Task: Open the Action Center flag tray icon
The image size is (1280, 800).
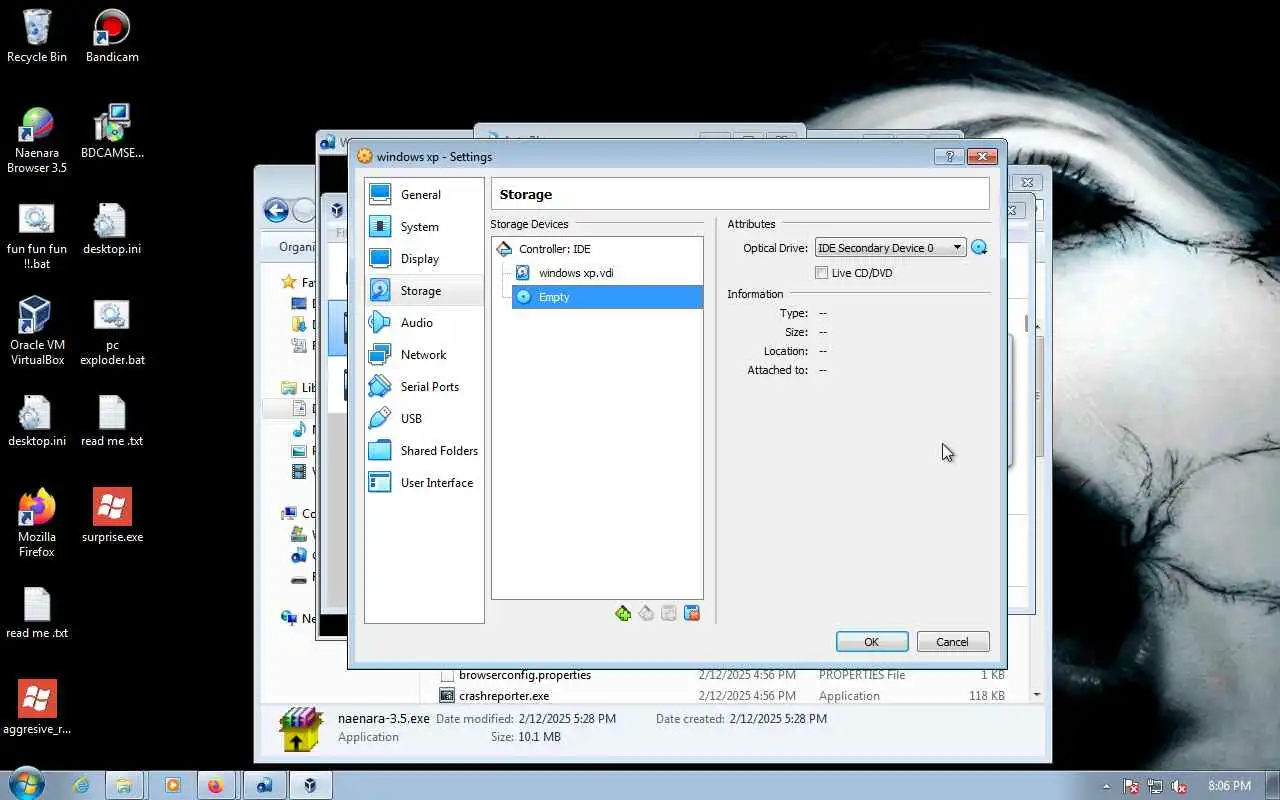Action: [x=1131, y=786]
